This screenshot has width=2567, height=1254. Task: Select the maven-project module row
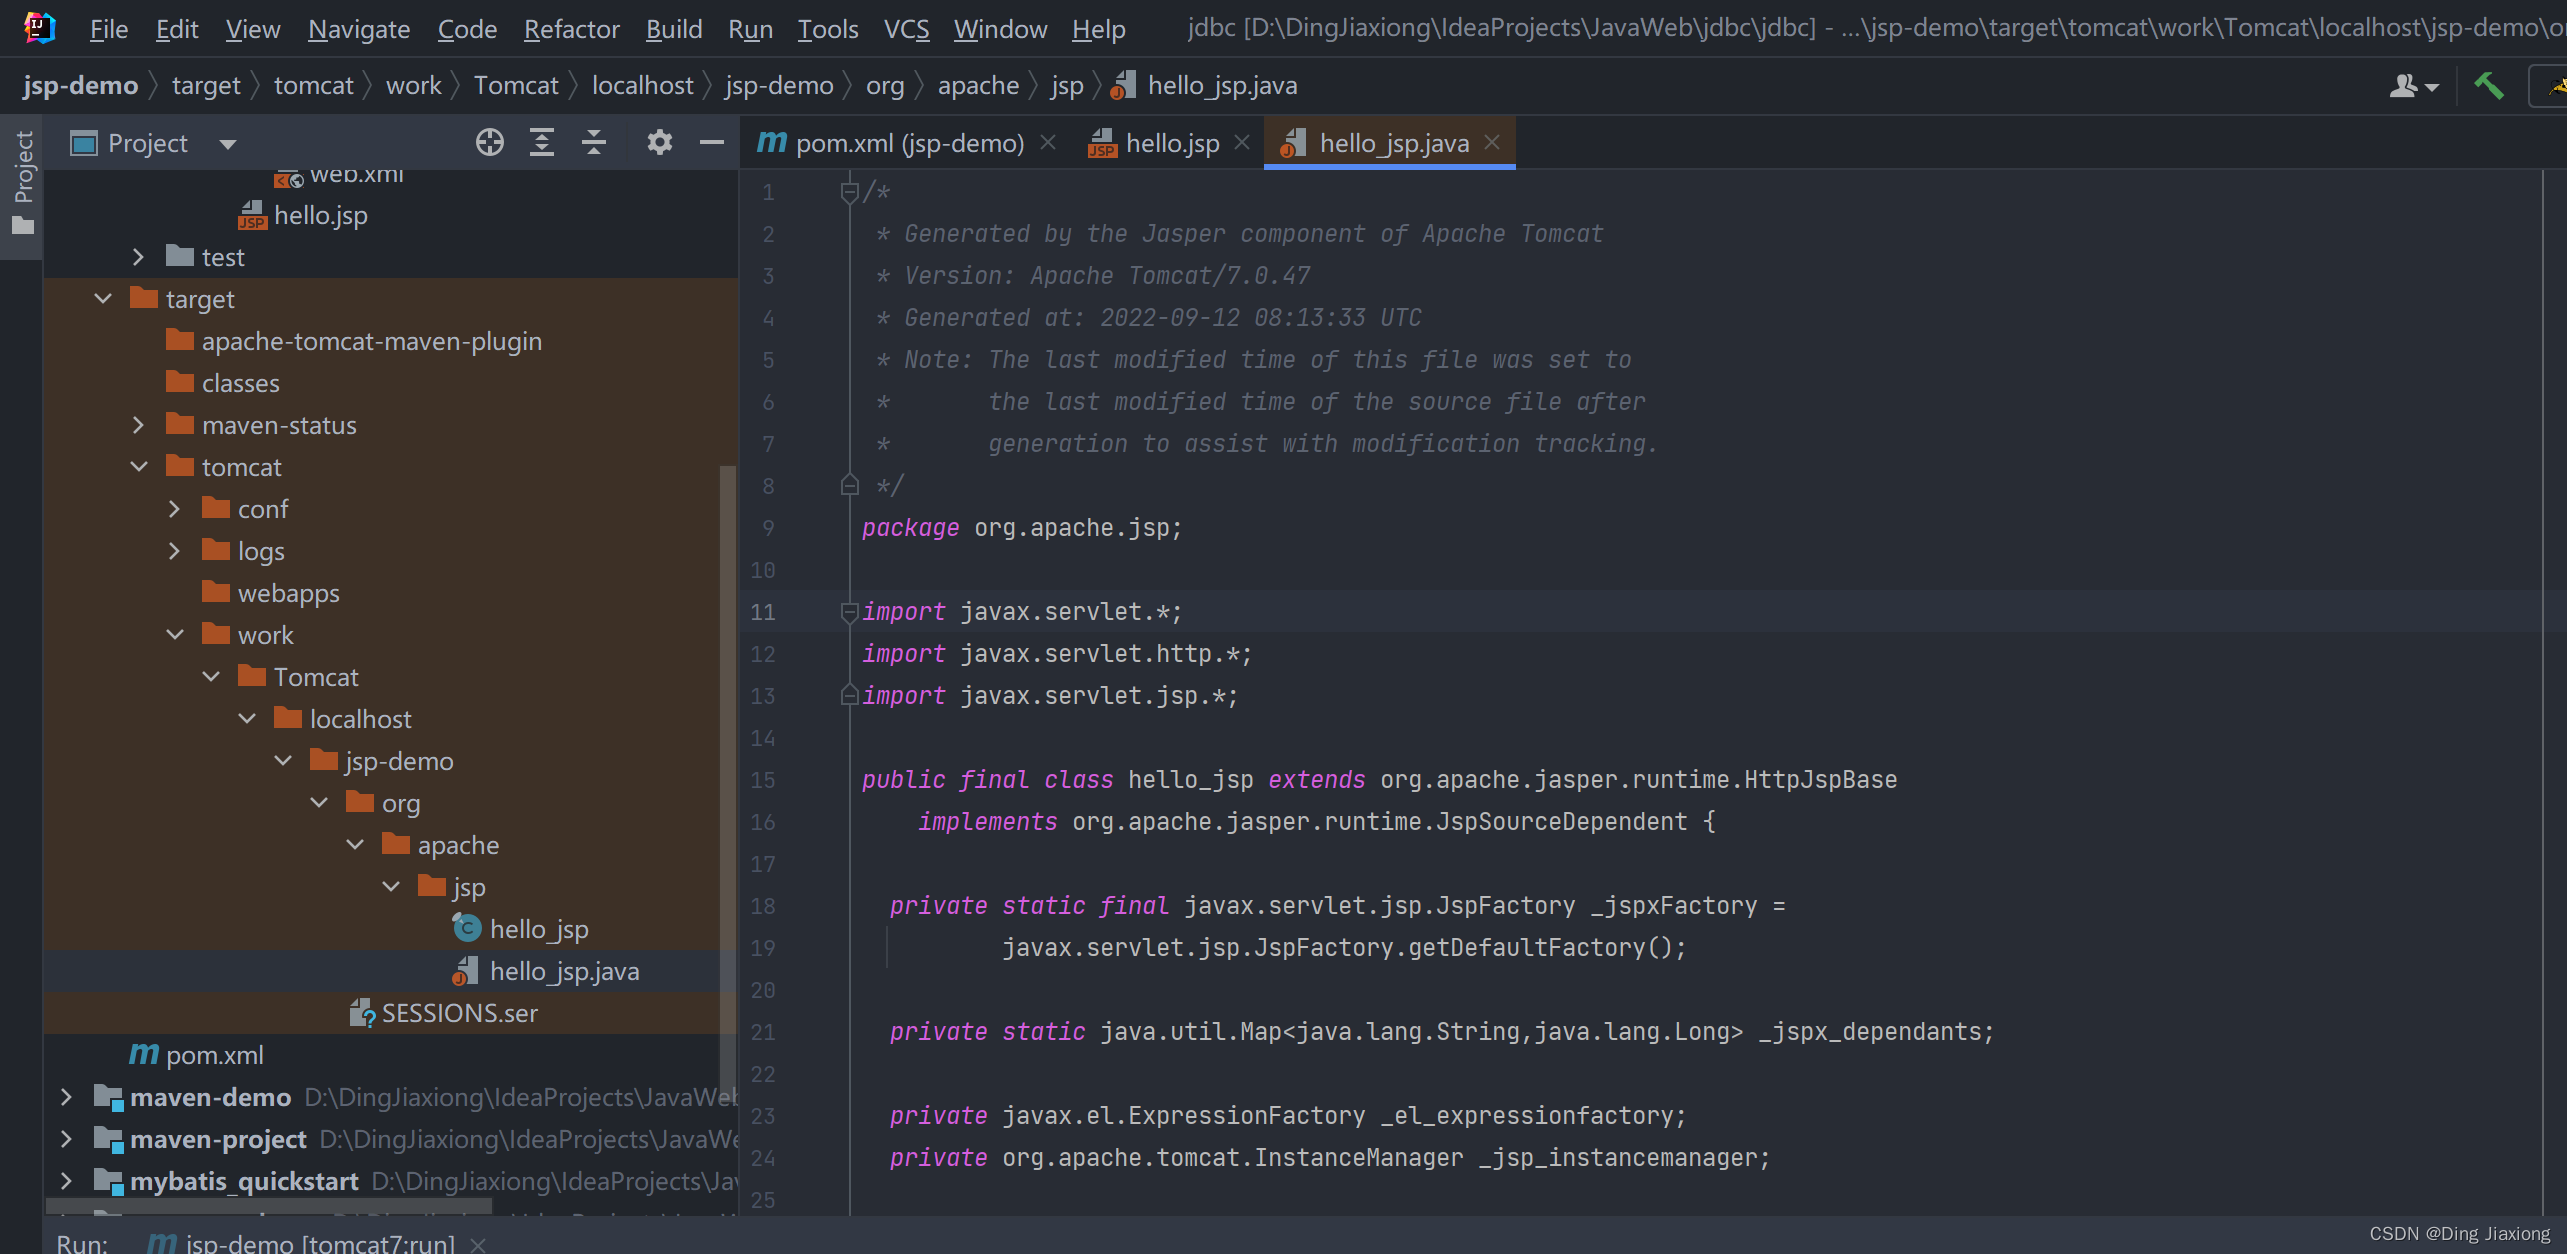pos(390,1139)
